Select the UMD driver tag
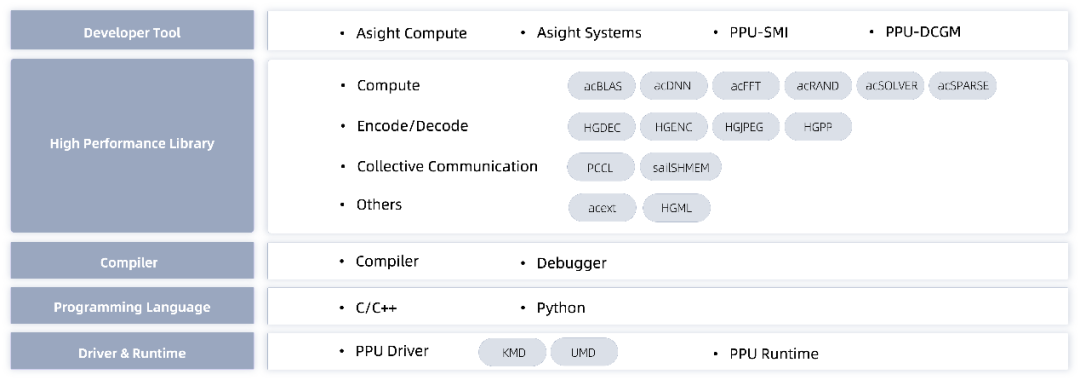 (584, 352)
